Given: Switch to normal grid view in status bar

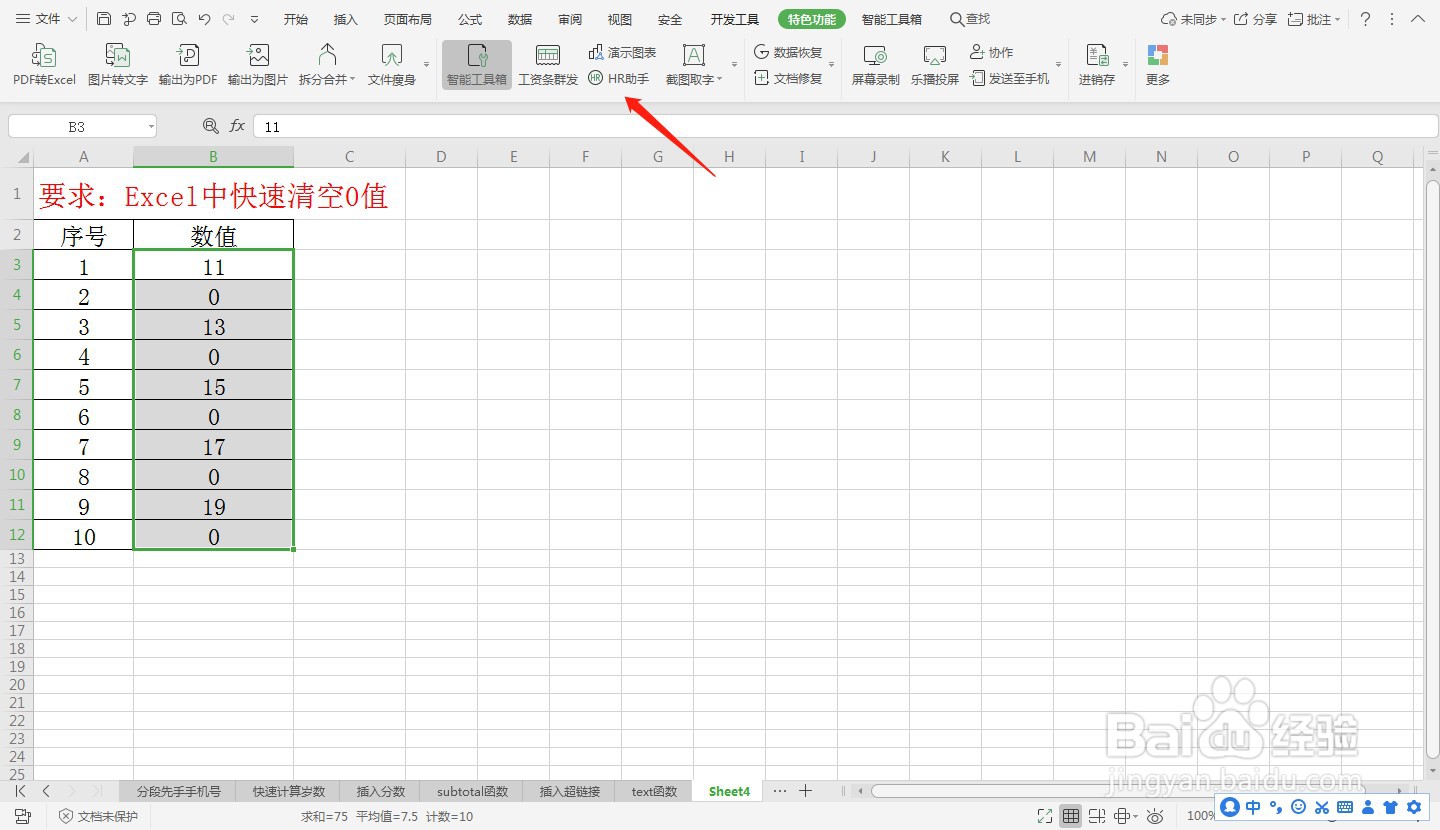Looking at the screenshot, I should pos(1071,816).
